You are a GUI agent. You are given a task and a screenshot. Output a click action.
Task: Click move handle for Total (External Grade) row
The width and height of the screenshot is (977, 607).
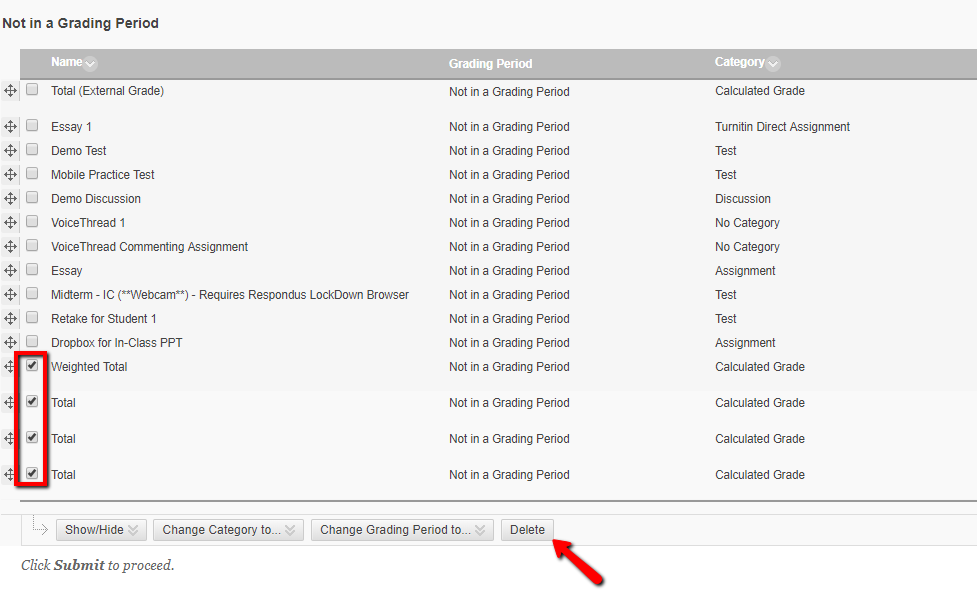pos(11,91)
